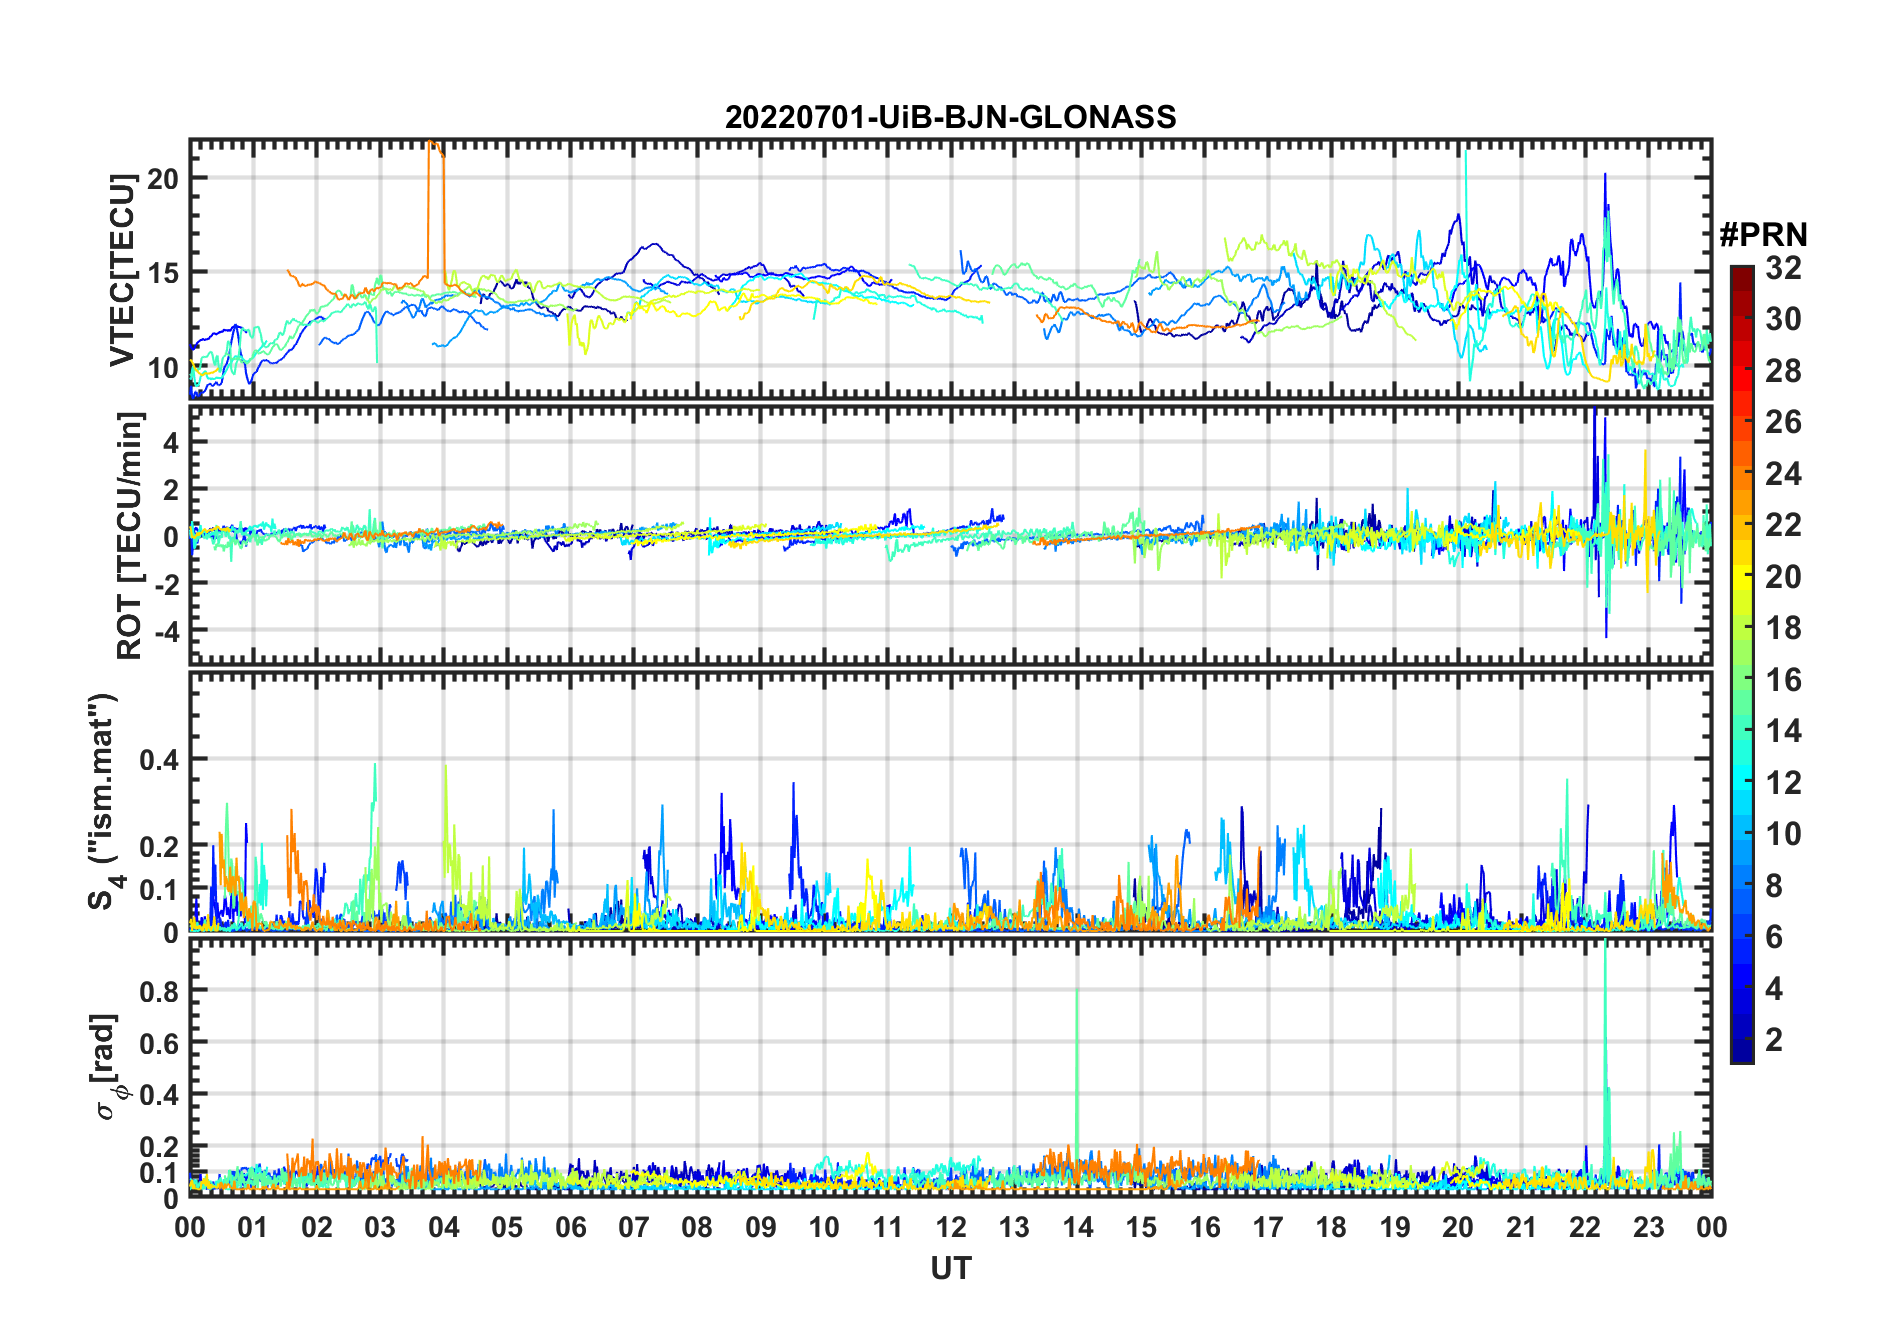Click x-axis tick label 22
This screenshot has width=1902, height=1330.
(x=1585, y=1227)
